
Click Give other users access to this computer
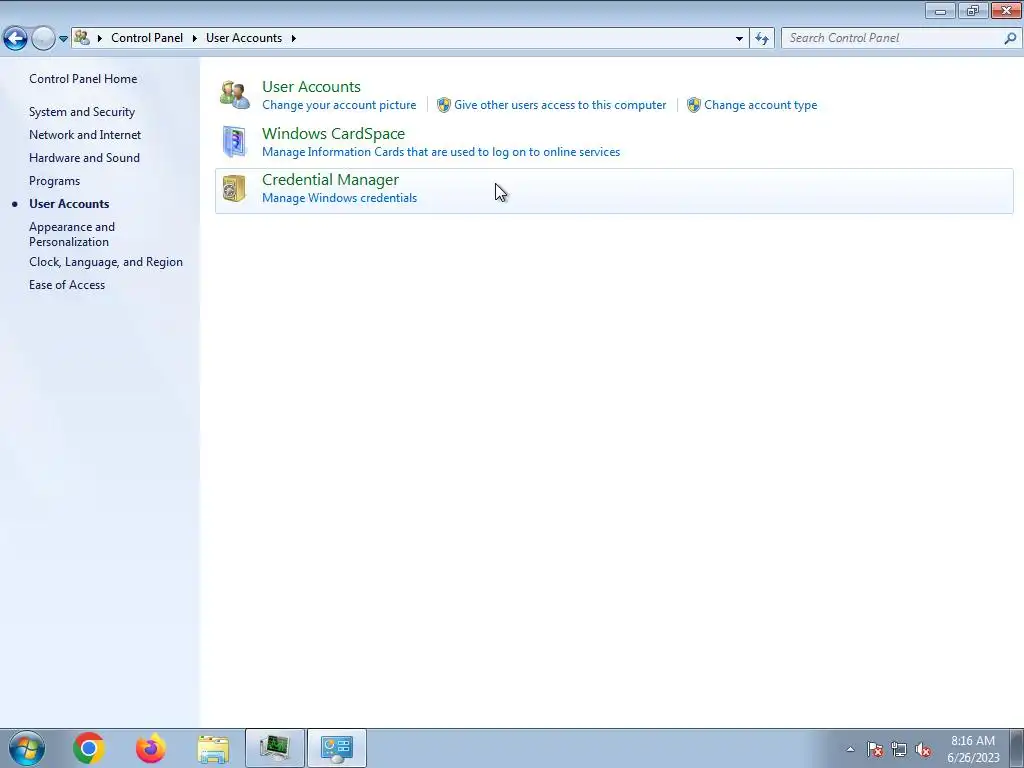pos(560,104)
